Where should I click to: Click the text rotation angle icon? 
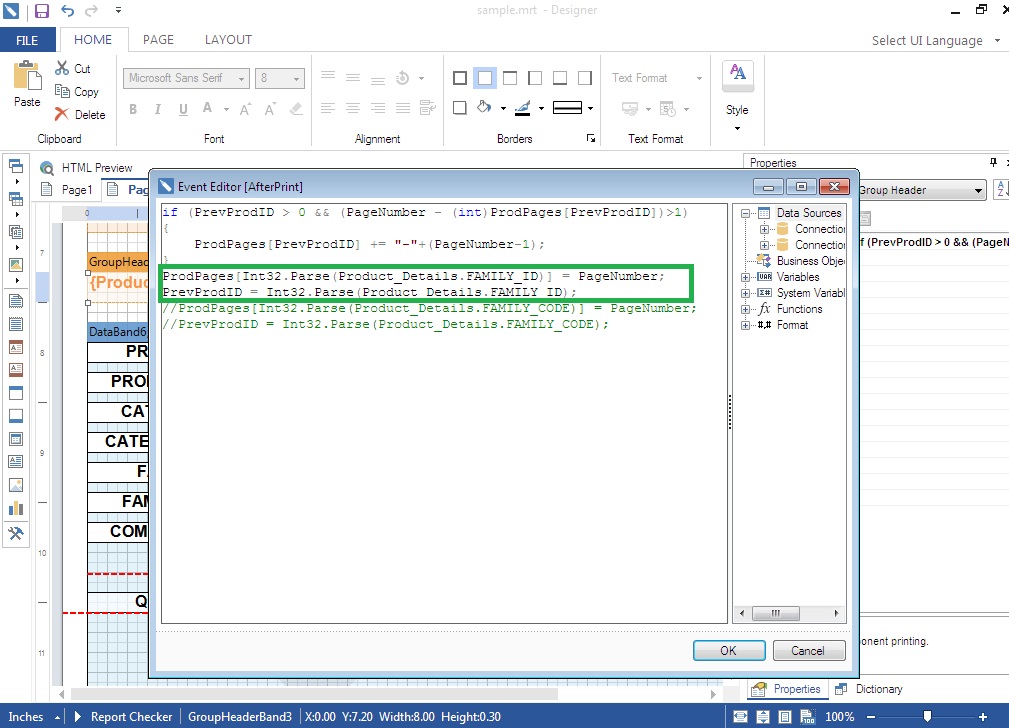coord(402,78)
